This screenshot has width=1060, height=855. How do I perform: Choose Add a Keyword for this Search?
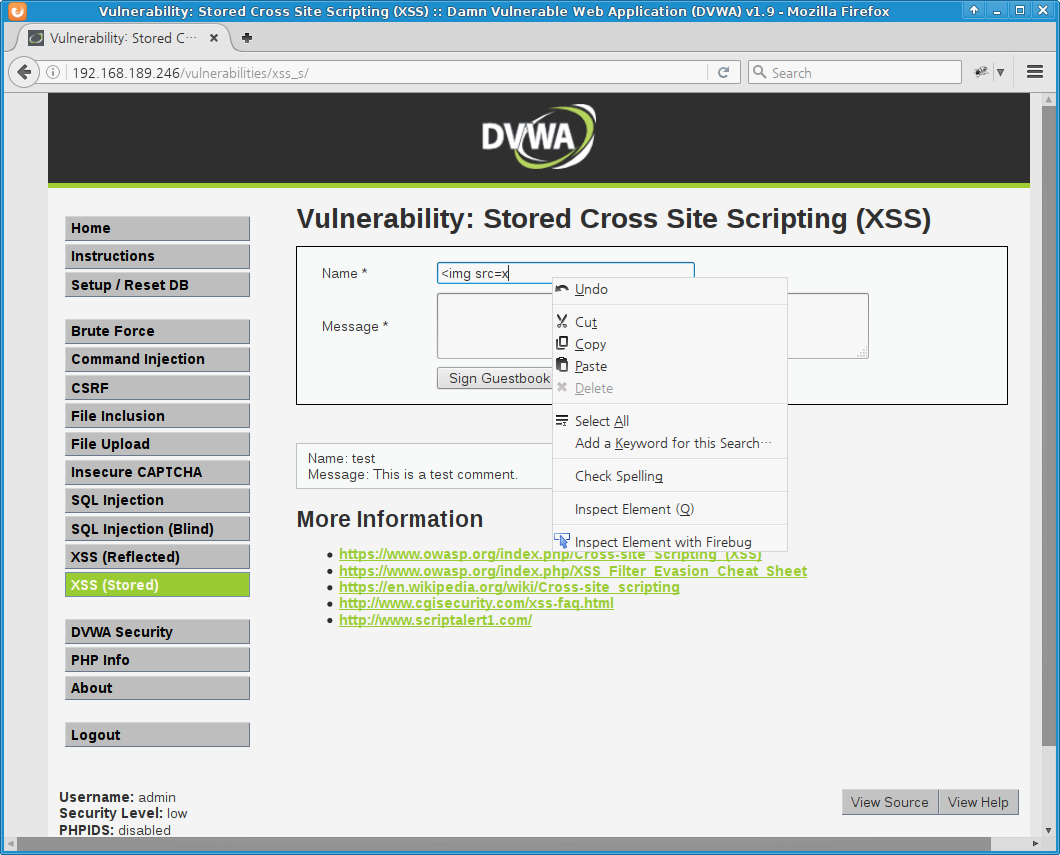coord(670,443)
